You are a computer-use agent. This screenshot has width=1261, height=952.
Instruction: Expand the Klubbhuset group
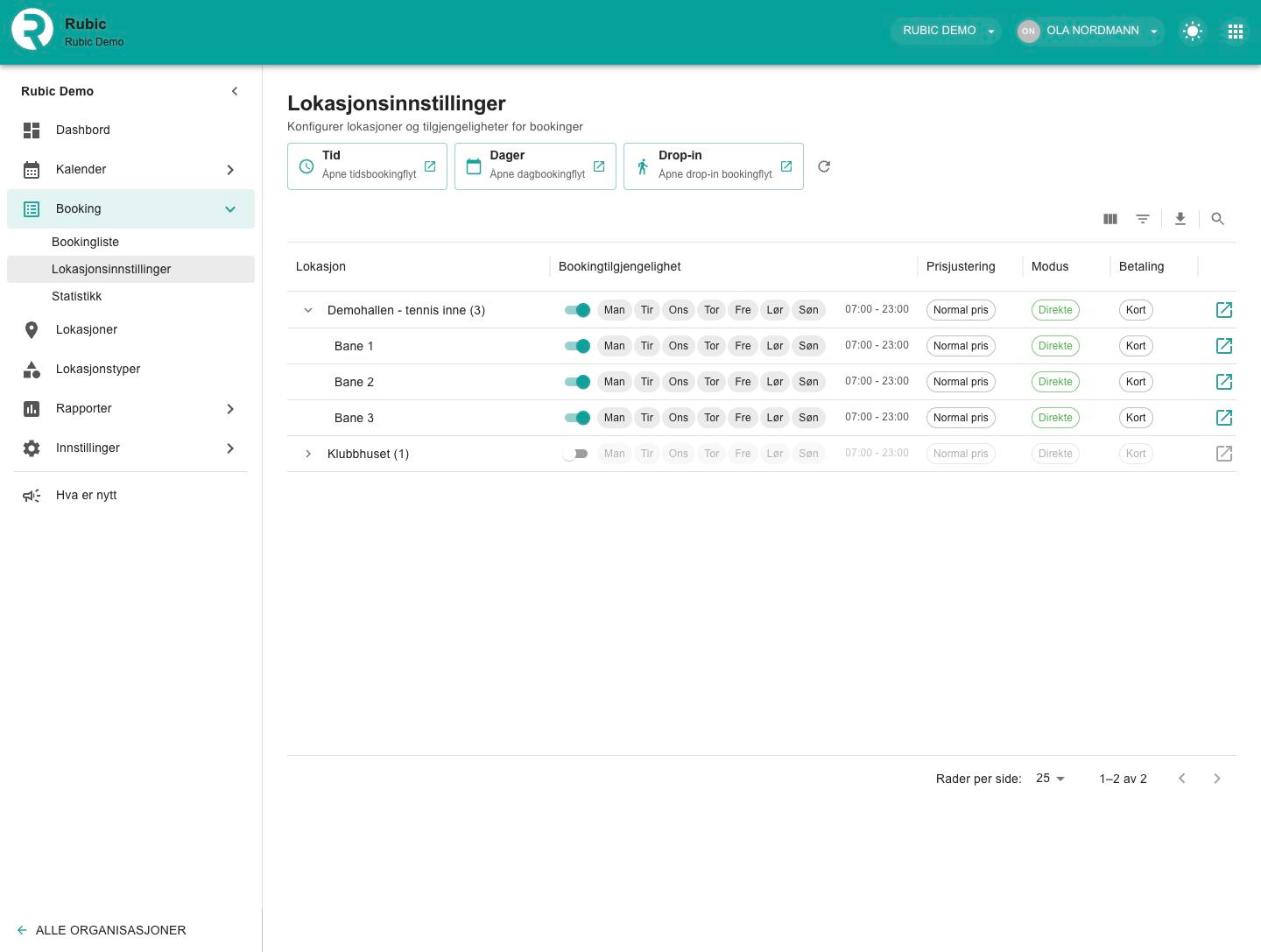308,454
